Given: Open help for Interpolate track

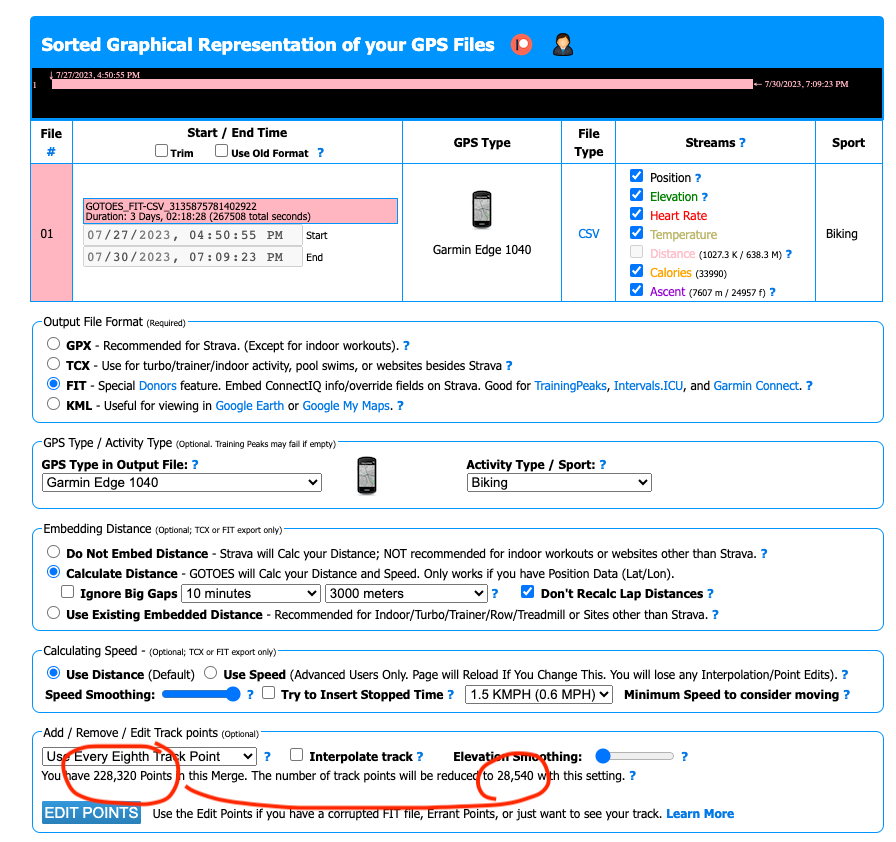Looking at the screenshot, I should click(420, 757).
